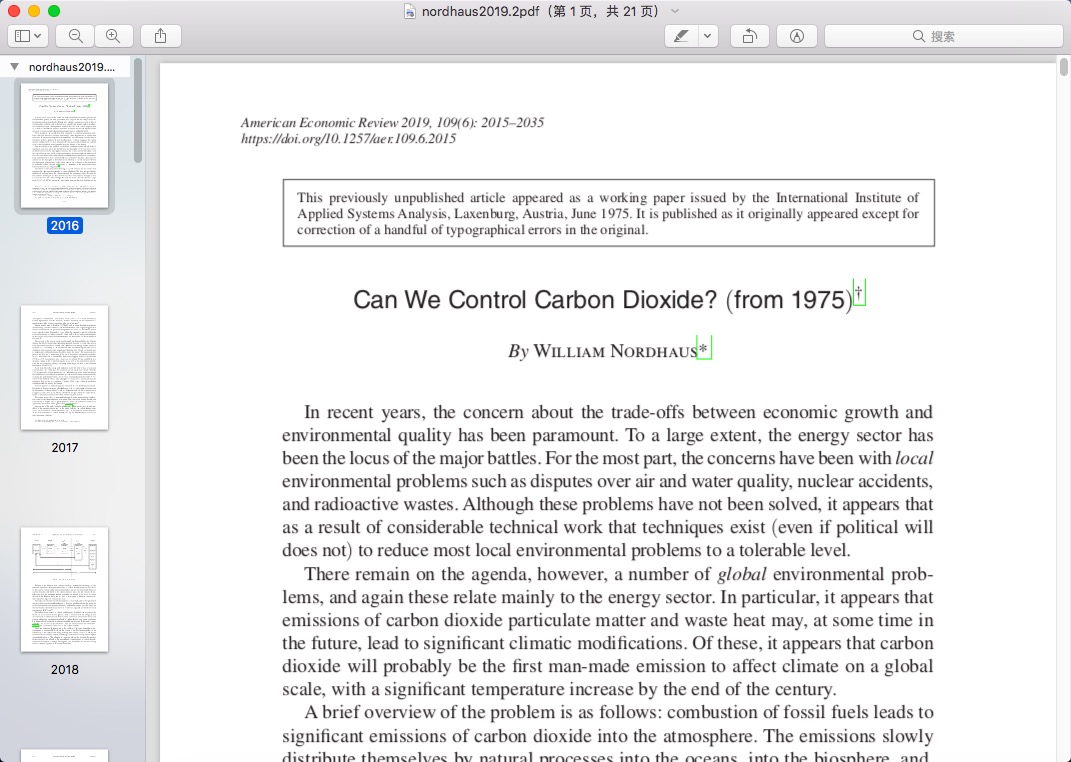Click the zoom in magnifier icon

click(x=113, y=36)
